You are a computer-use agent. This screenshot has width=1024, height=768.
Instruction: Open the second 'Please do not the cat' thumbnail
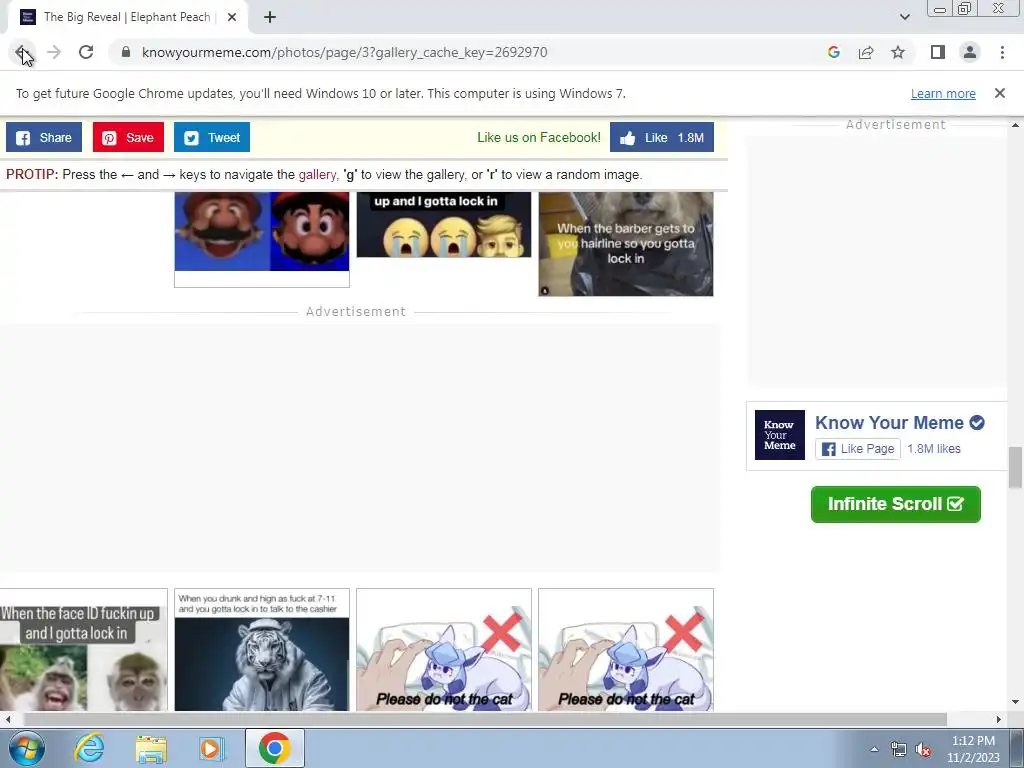pyautogui.click(x=626, y=650)
